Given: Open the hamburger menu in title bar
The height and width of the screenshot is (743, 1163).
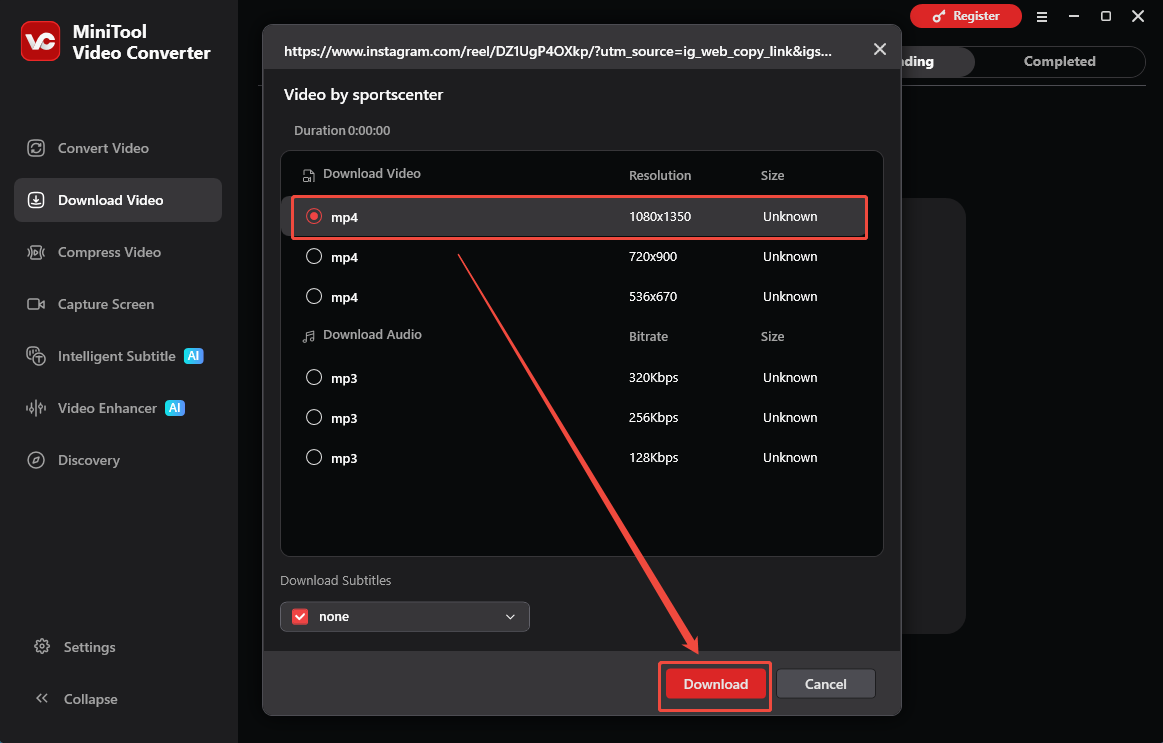Looking at the screenshot, I should click(1042, 16).
